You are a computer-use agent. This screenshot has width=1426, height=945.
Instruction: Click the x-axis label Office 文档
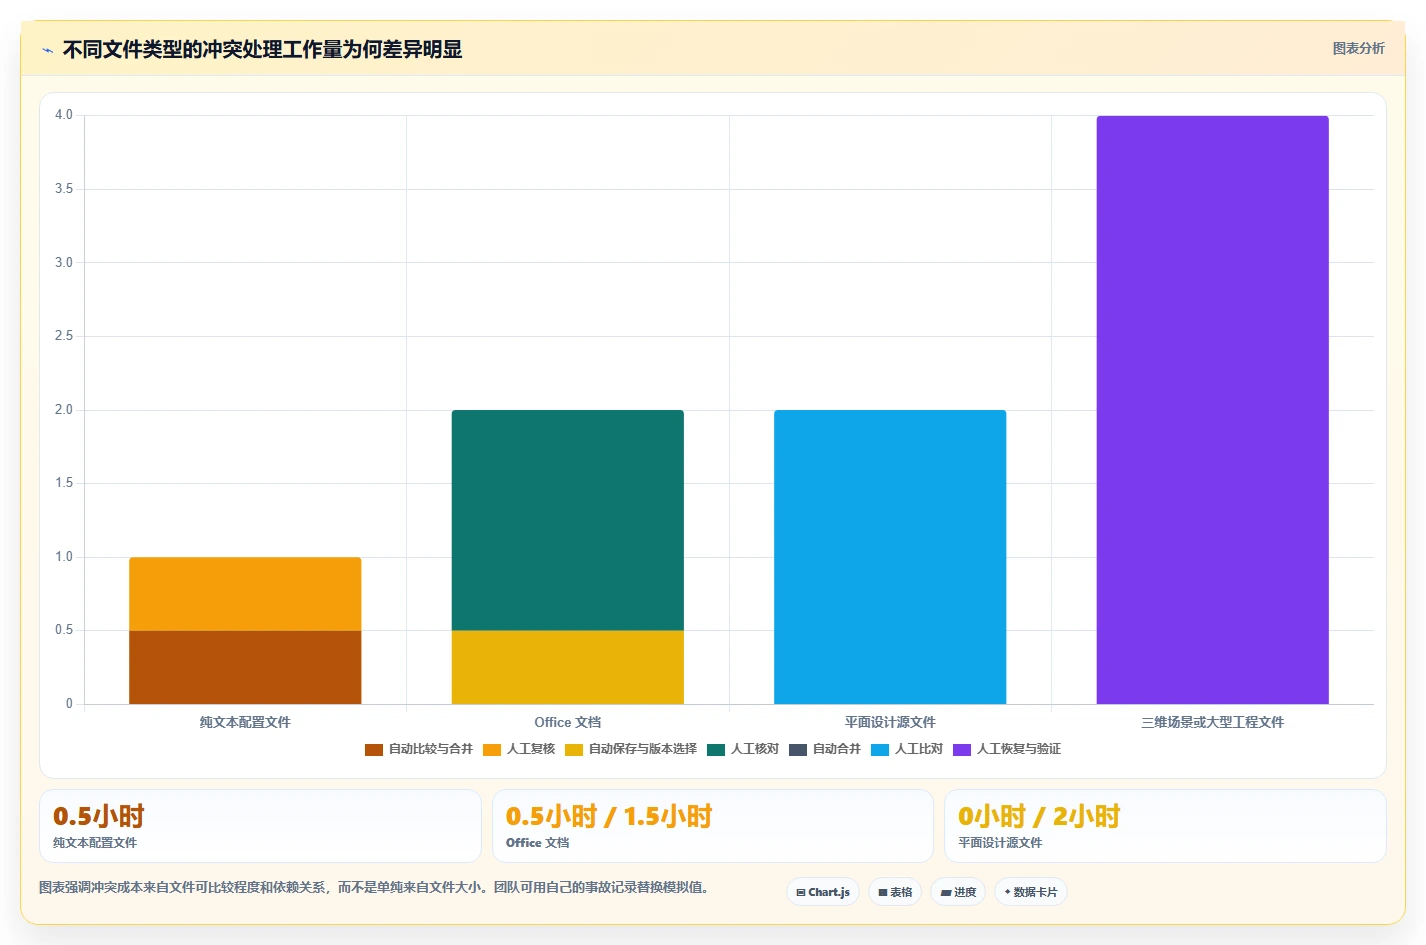point(568,722)
